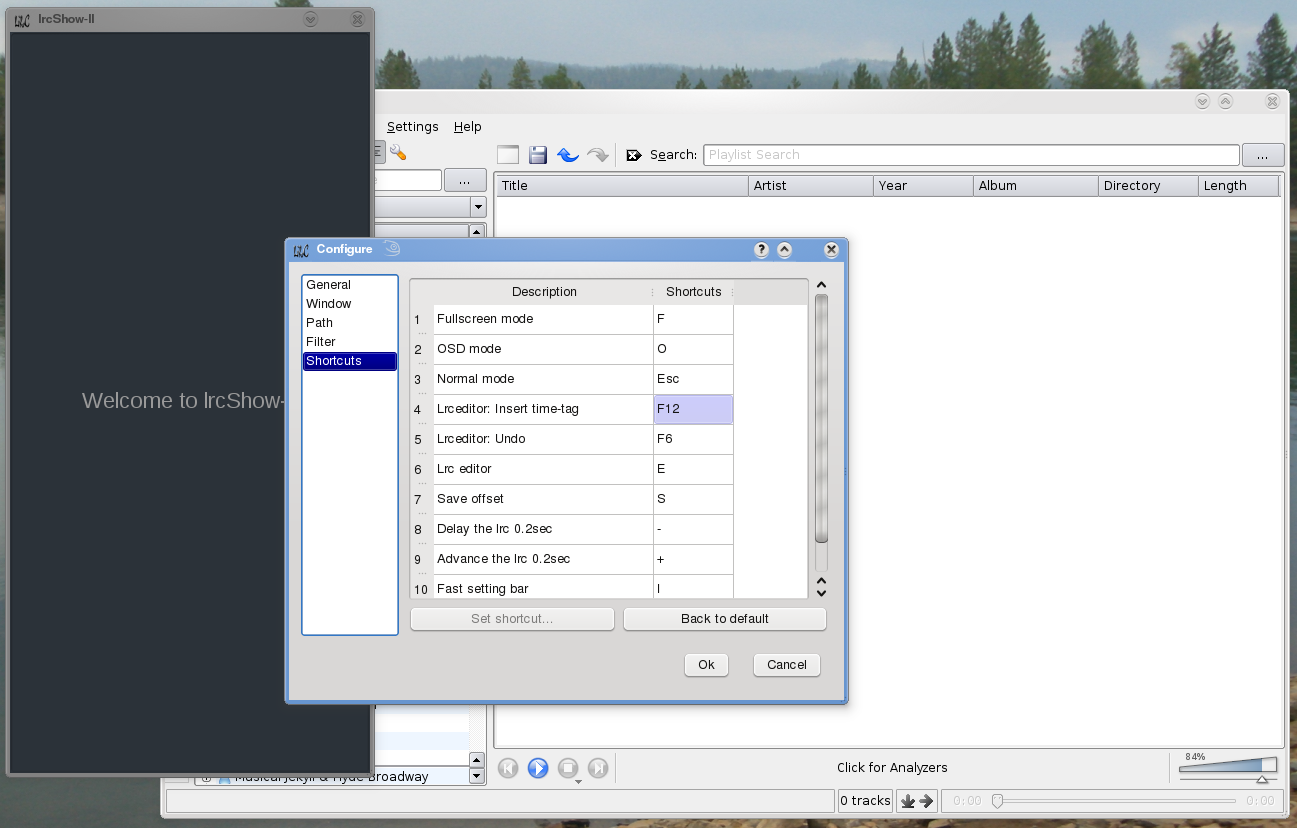Screen dimensions: 1297x828
Task: Click the next track button
Action: pos(598,768)
